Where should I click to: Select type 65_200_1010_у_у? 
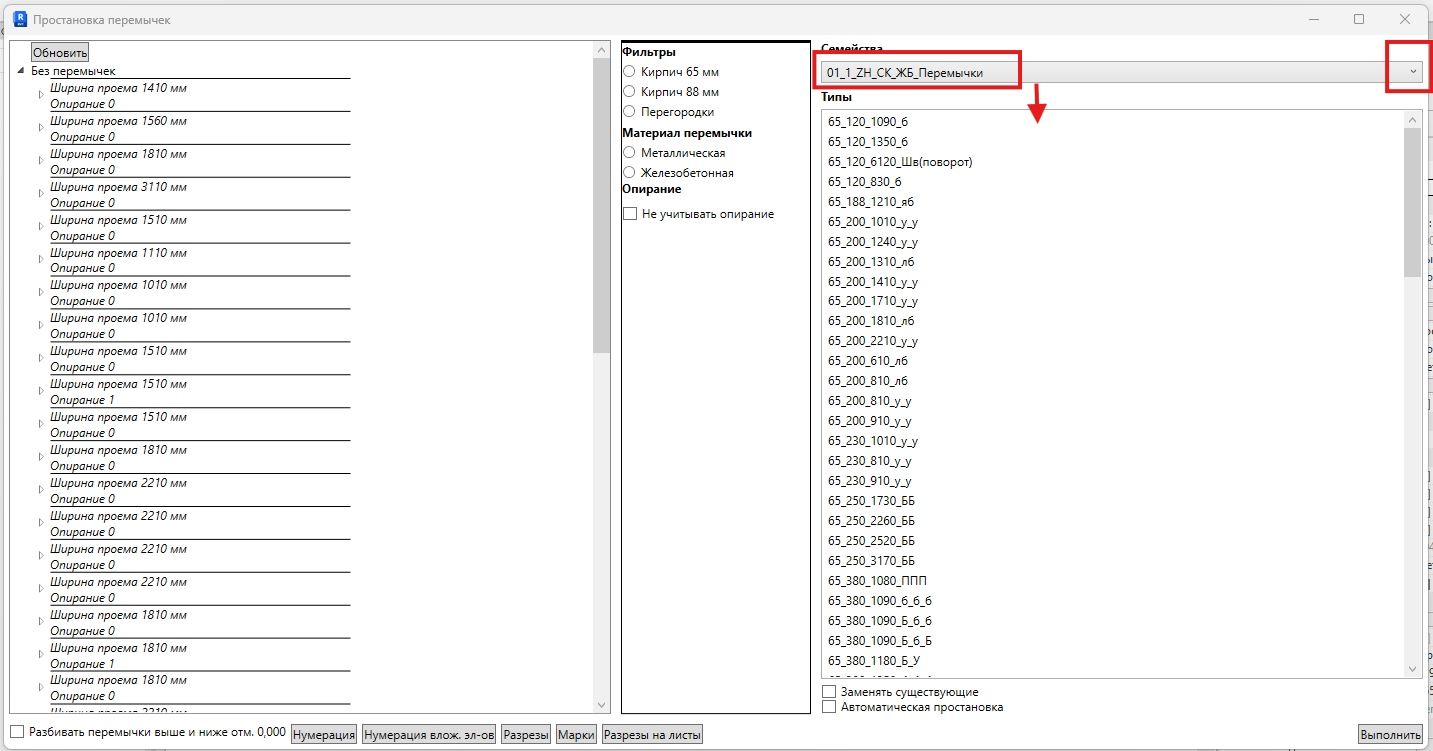click(873, 222)
